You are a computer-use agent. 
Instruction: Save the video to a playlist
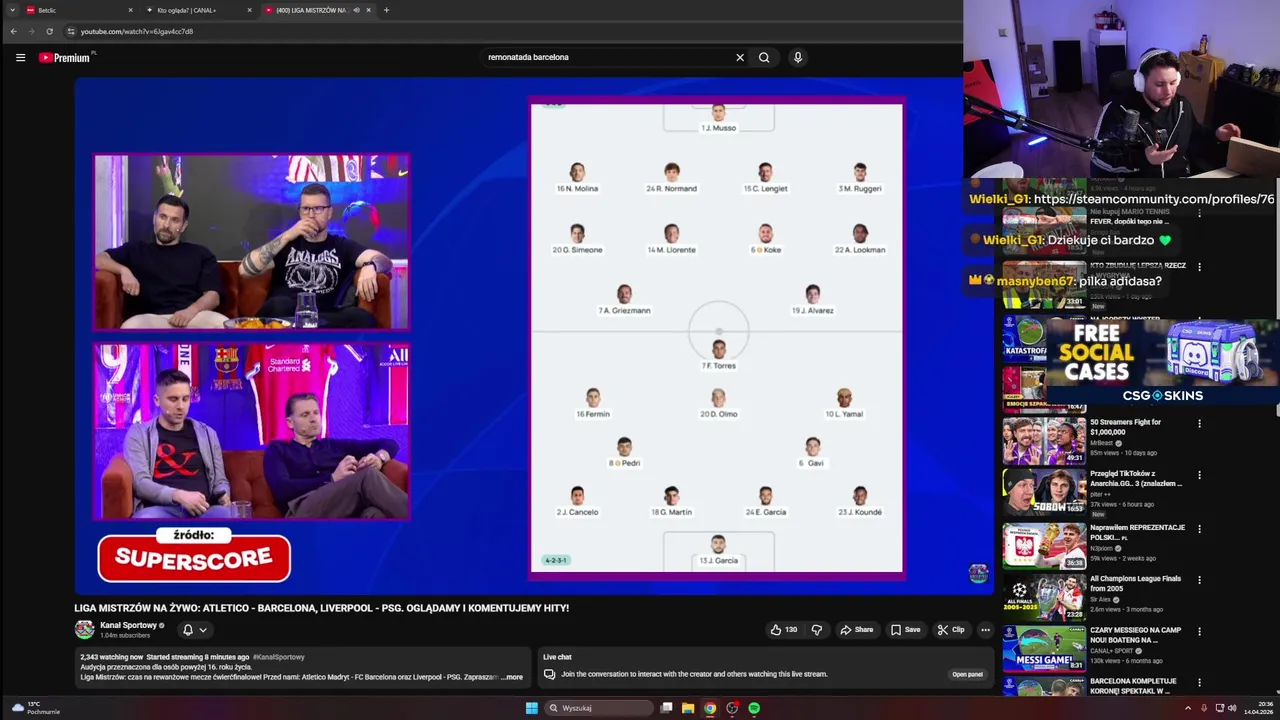pyautogui.click(x=906, y=630)
